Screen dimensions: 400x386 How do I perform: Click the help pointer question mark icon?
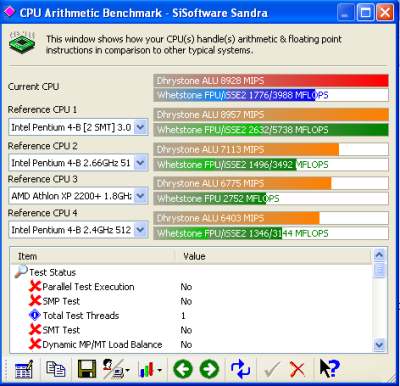[x=329, y=369]
